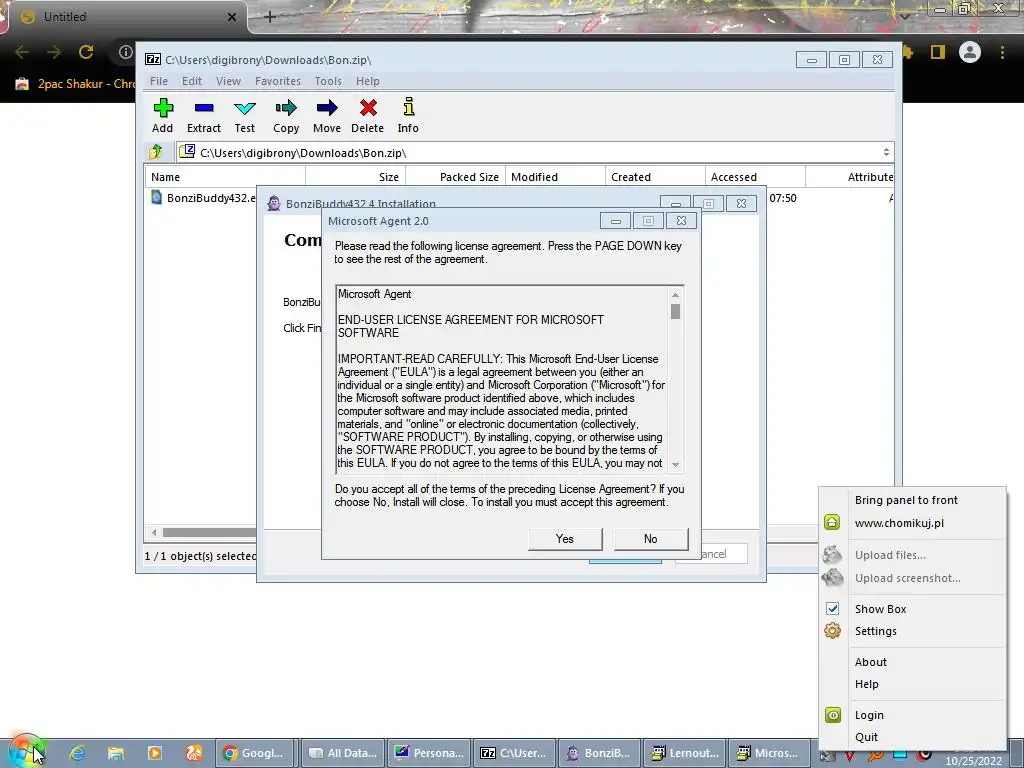Go back in the Chrome browser

click(22, 52)
